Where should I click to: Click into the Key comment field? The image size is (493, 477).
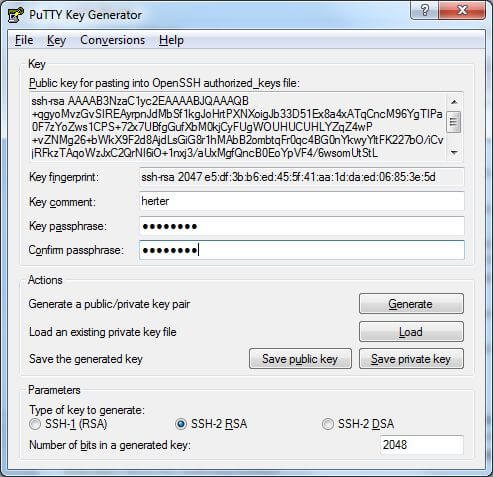(302, 201)
